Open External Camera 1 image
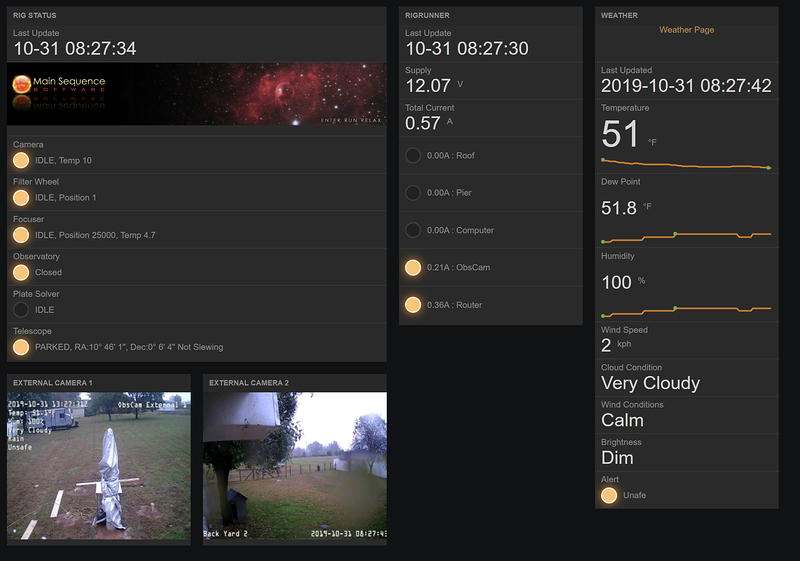 98,466
